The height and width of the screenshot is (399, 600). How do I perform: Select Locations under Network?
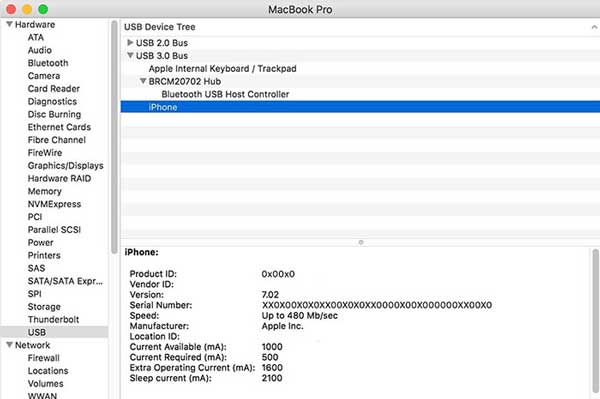tap(48, 371)
